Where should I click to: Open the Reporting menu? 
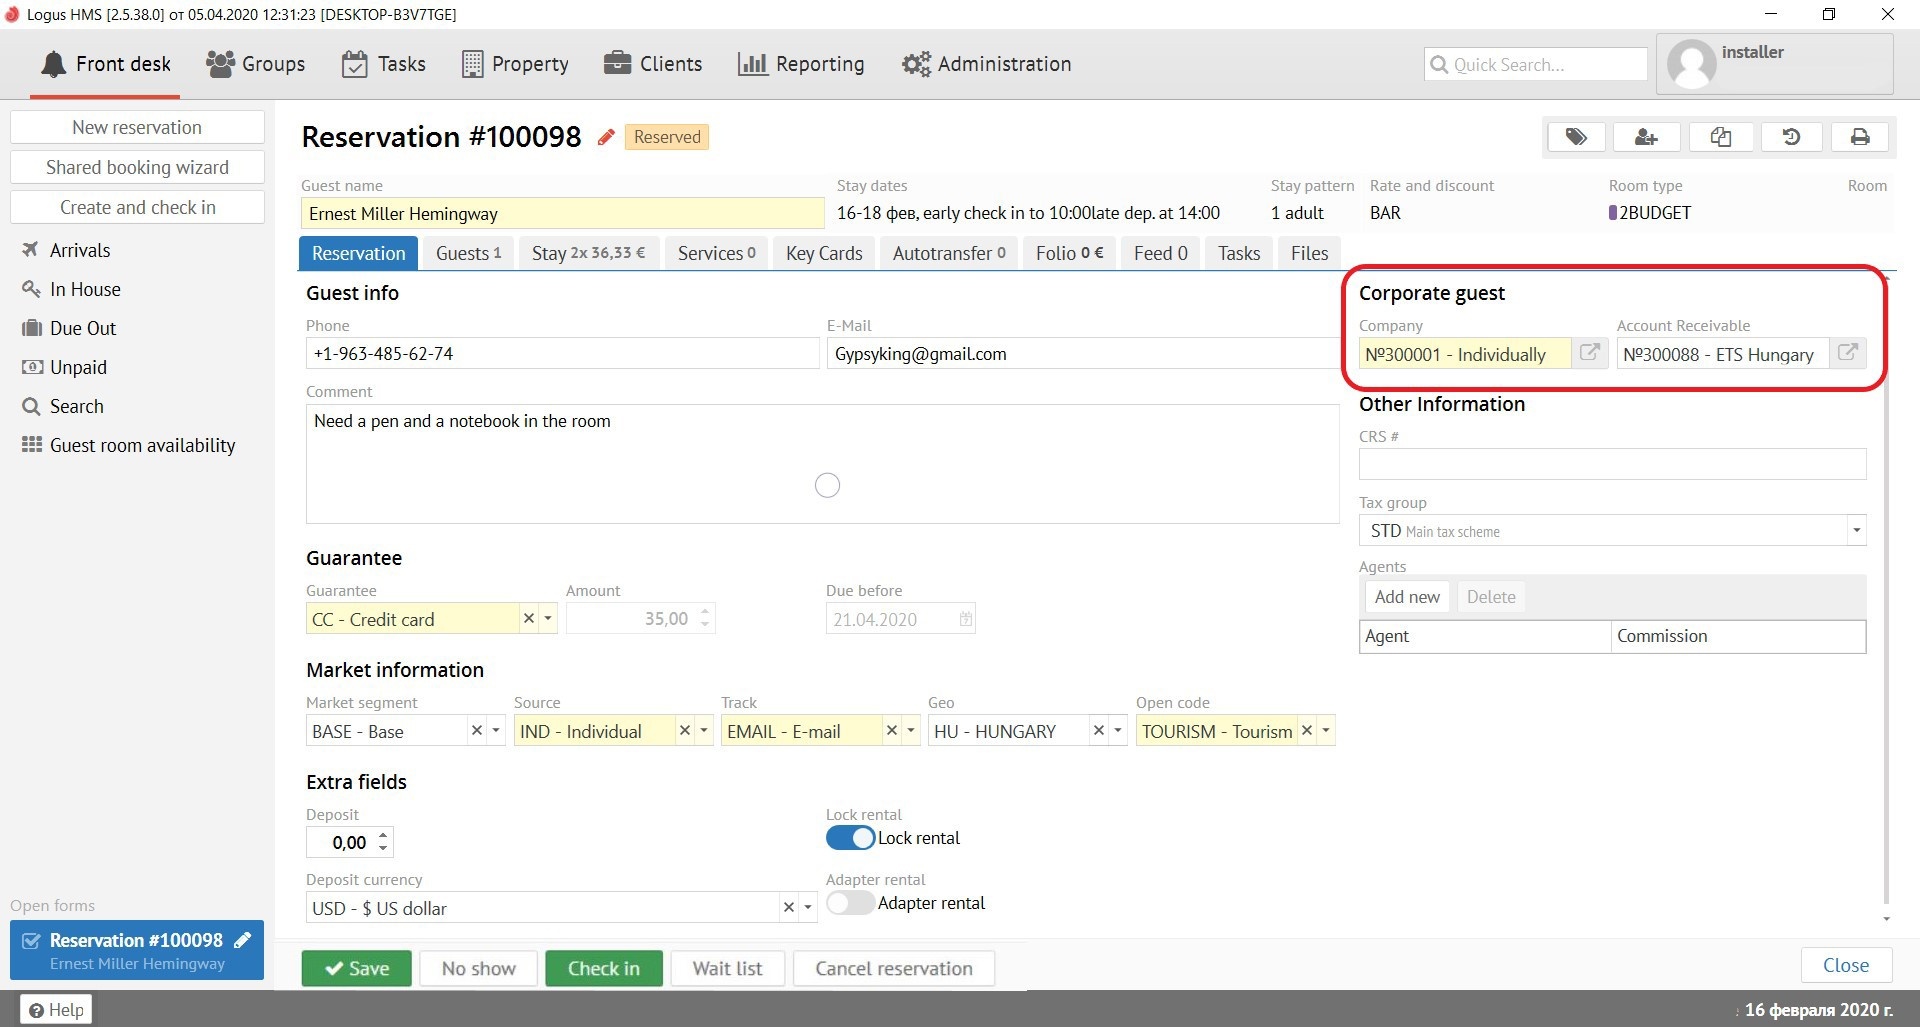(801, 64)
